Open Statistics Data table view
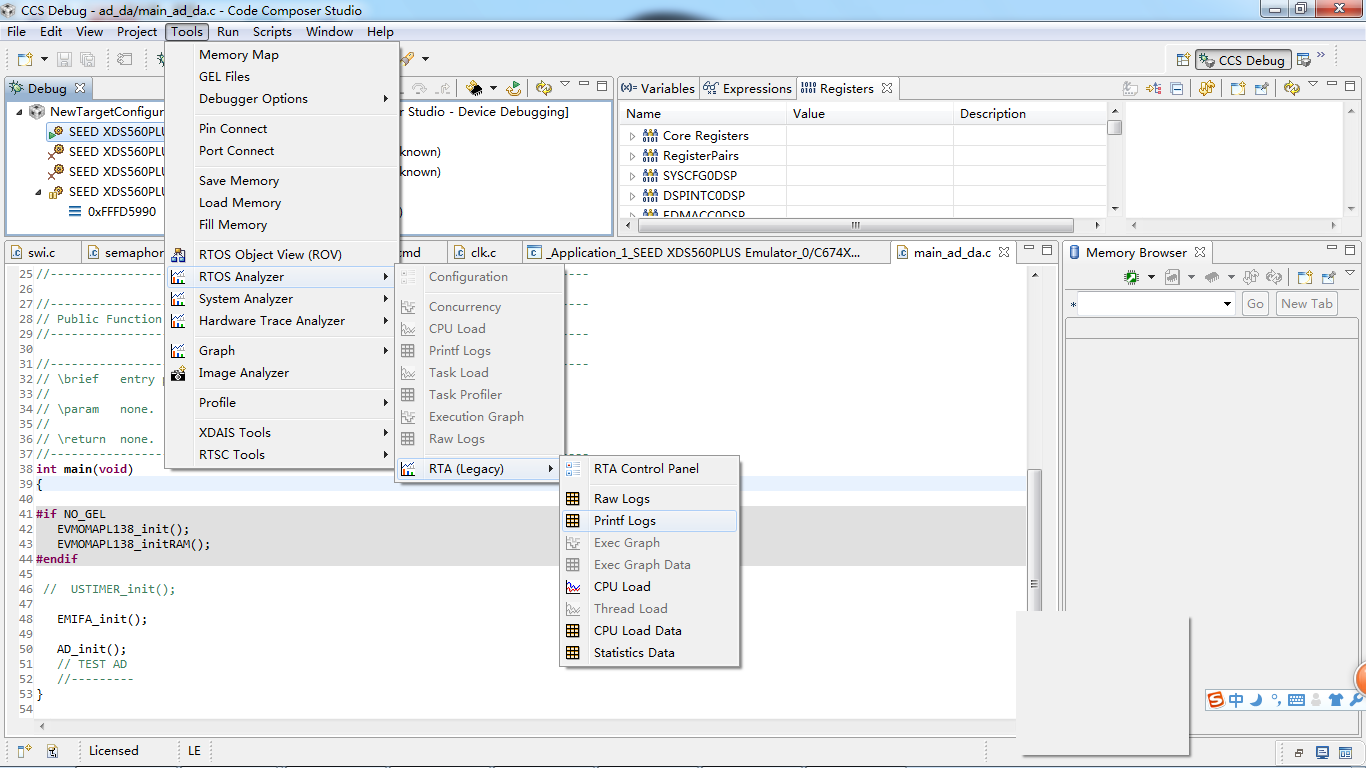The height and width of the screenshot is (768, 1366). 633,653
